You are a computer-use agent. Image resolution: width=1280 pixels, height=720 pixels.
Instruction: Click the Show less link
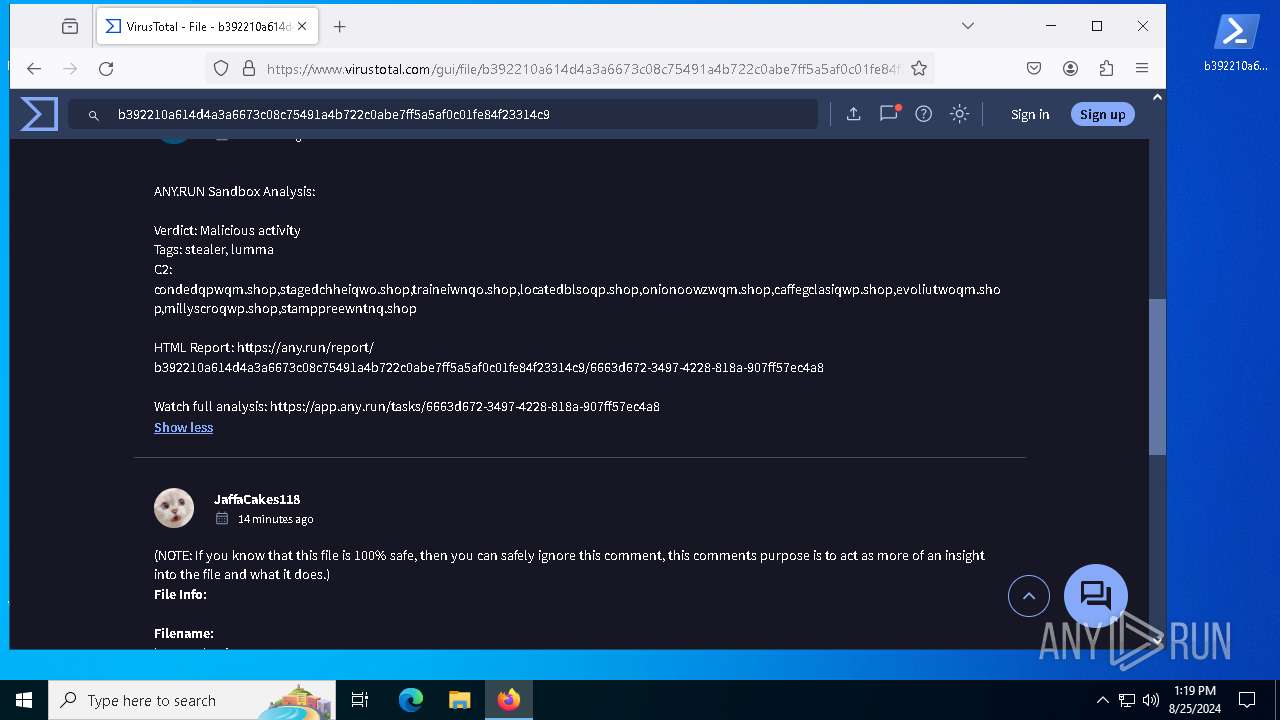pyautogui.click(x=183, y=427)
